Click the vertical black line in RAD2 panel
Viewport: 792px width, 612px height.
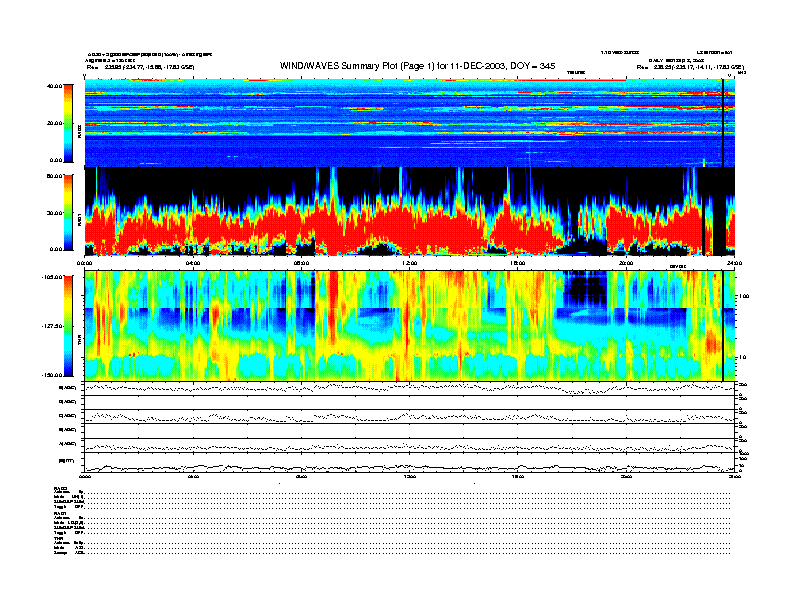point(723,123)
